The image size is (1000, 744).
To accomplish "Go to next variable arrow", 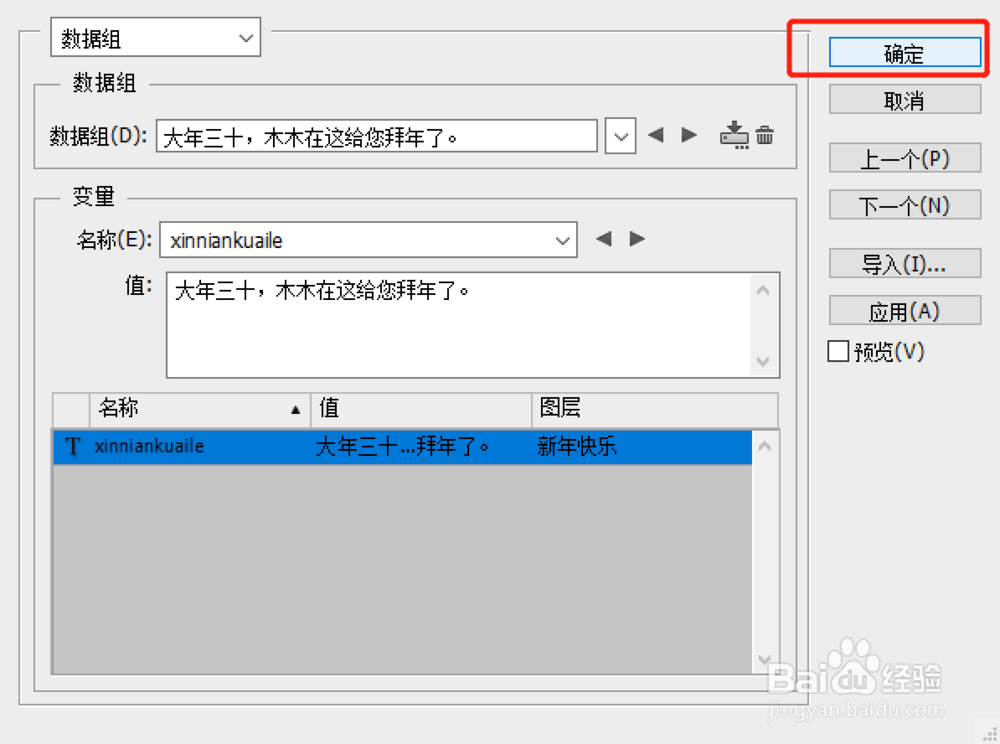I will (637, 239).
